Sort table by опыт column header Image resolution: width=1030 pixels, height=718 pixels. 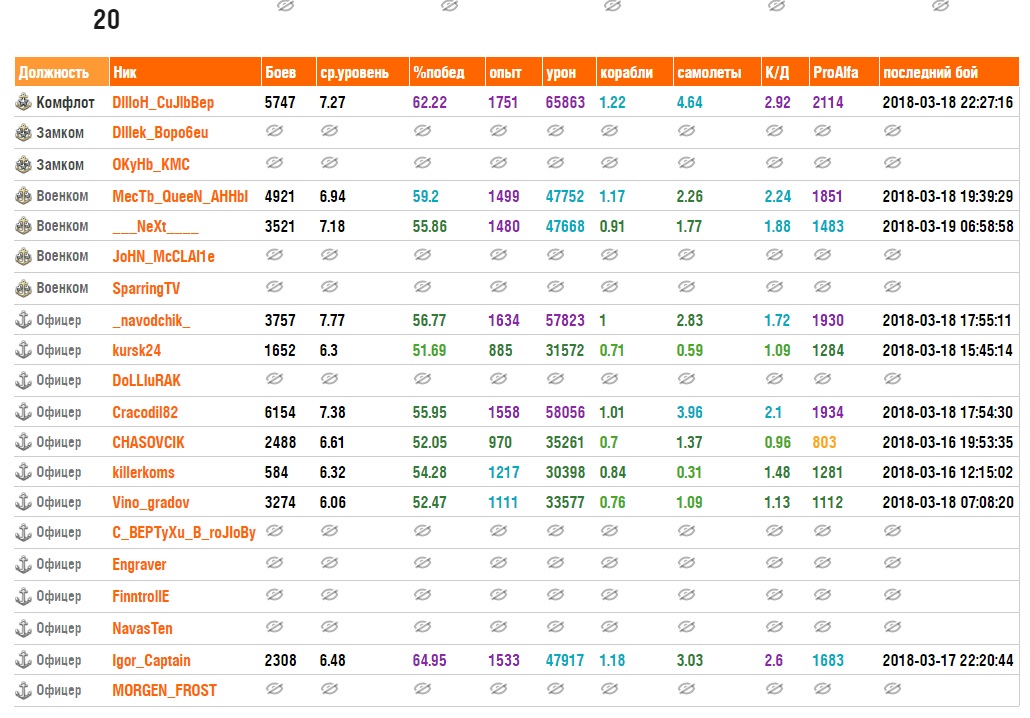tap(514, 72)
